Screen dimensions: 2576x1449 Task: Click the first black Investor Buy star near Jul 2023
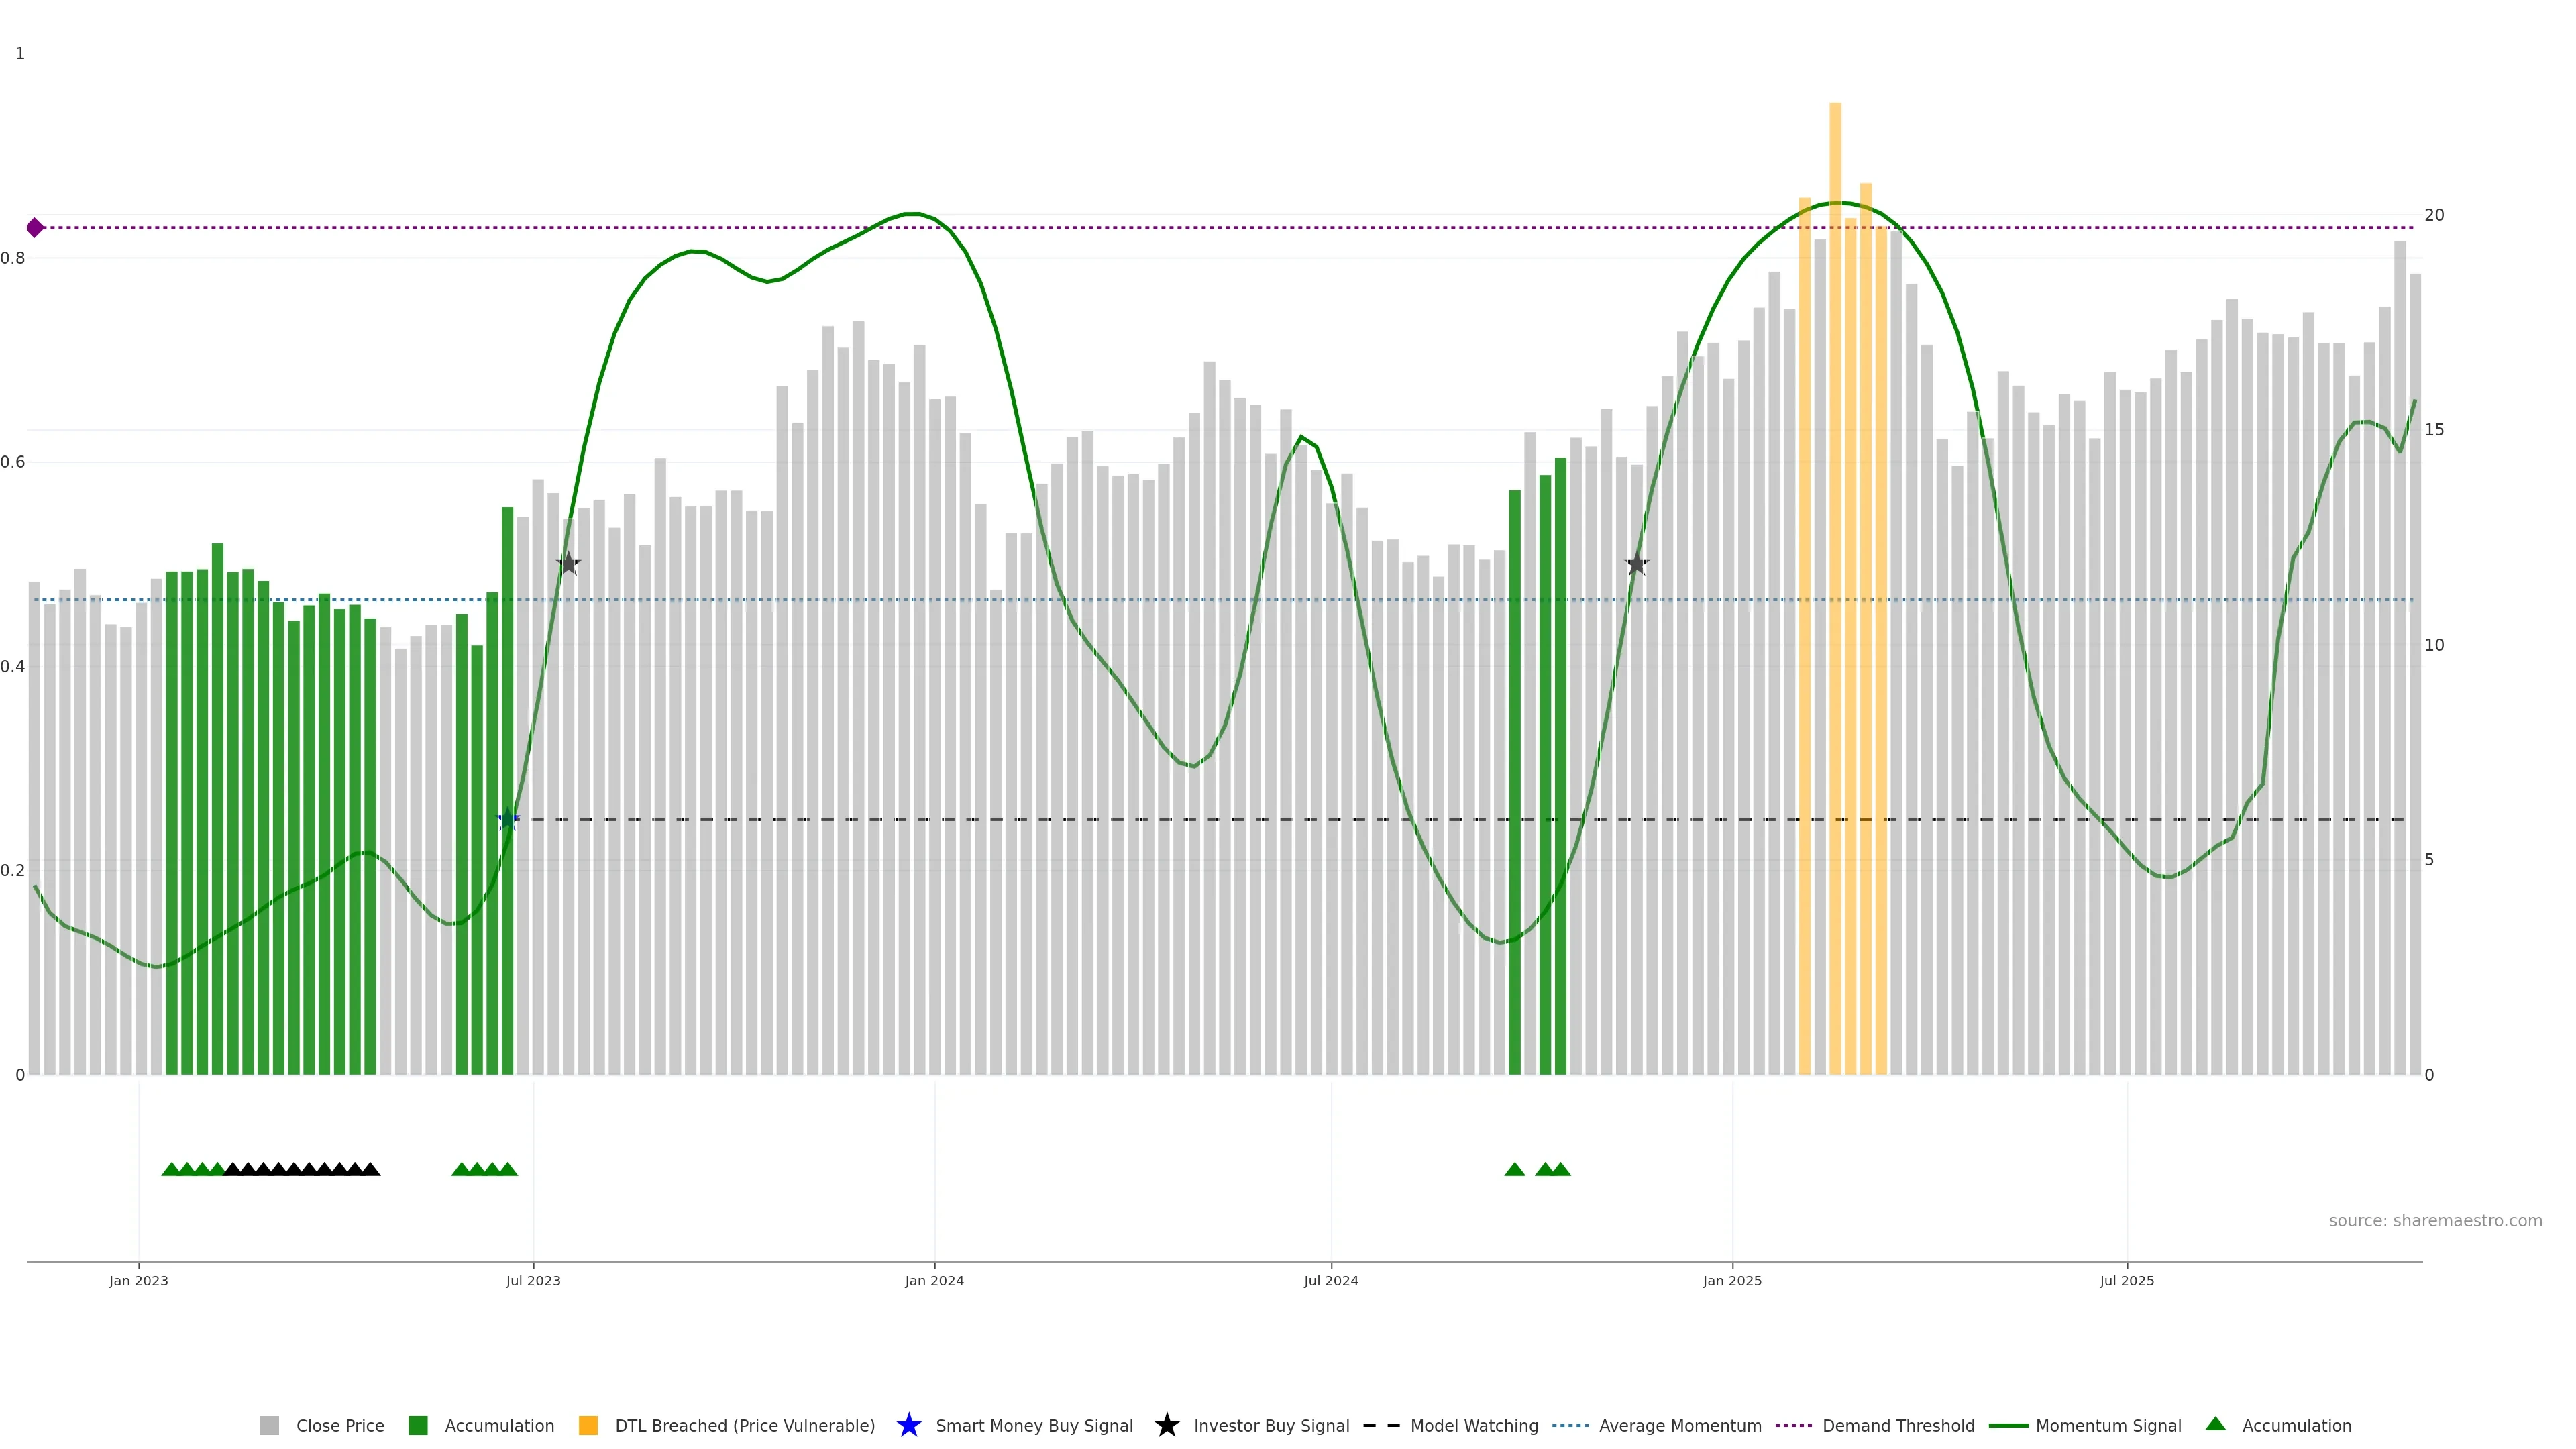(568, 564)
